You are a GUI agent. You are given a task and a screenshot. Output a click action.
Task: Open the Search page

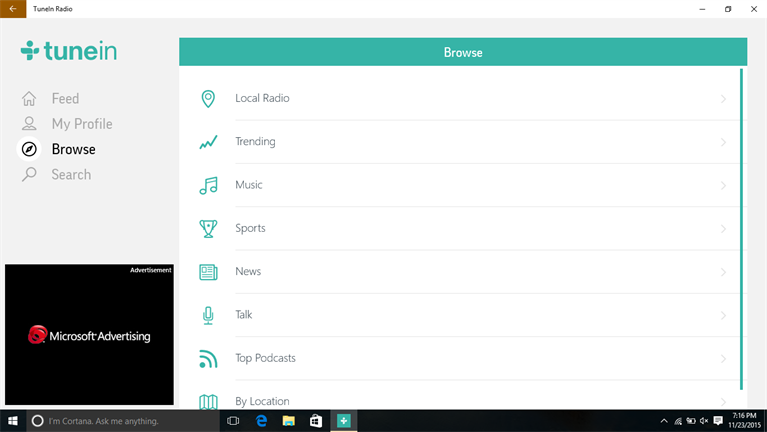click(x=71, y=175)
